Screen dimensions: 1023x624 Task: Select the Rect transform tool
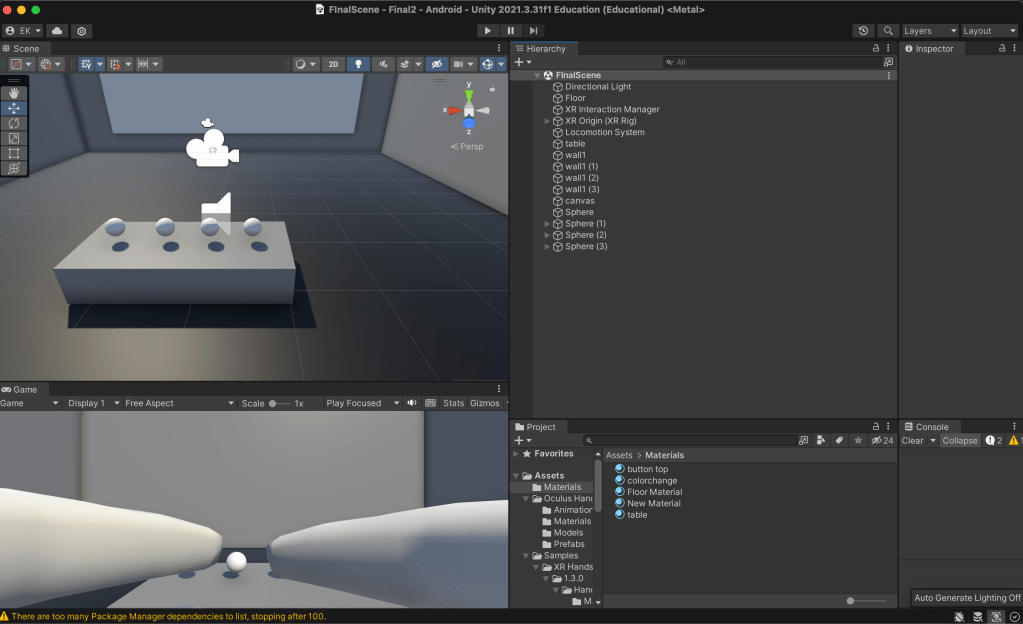(x=13, y=150)
